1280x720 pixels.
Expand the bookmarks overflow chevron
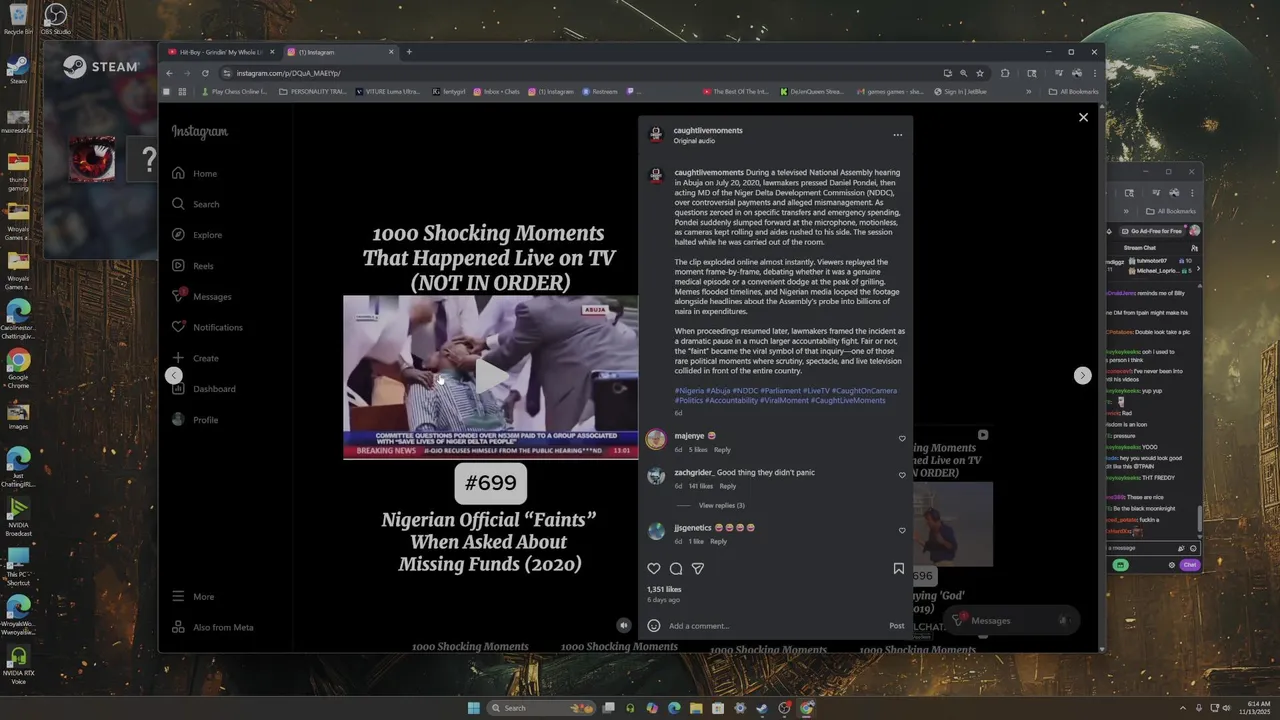coord(1028,91)
